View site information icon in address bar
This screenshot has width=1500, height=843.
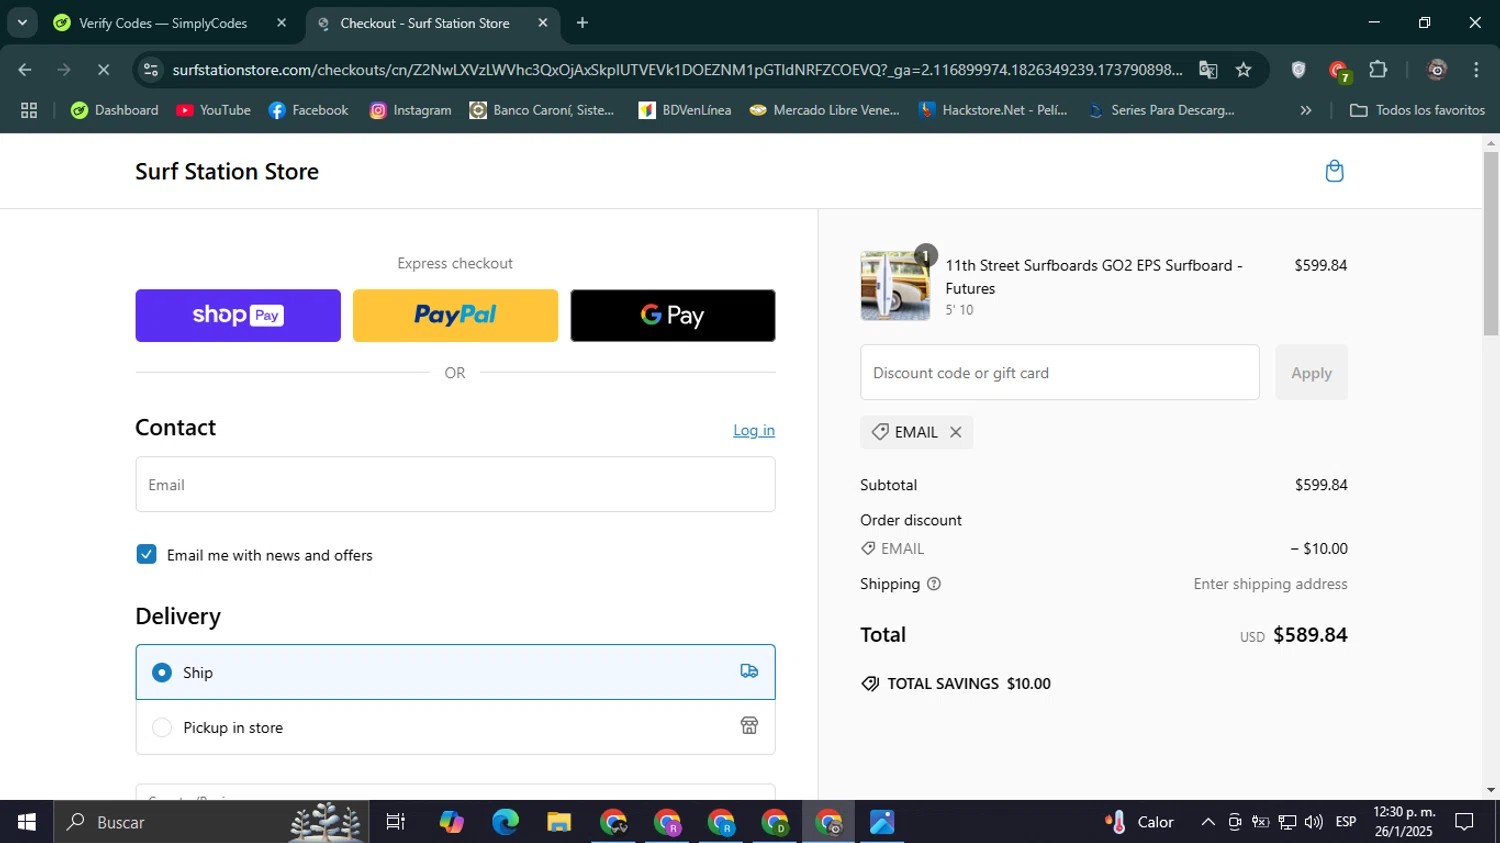click(x=151, y=69)
